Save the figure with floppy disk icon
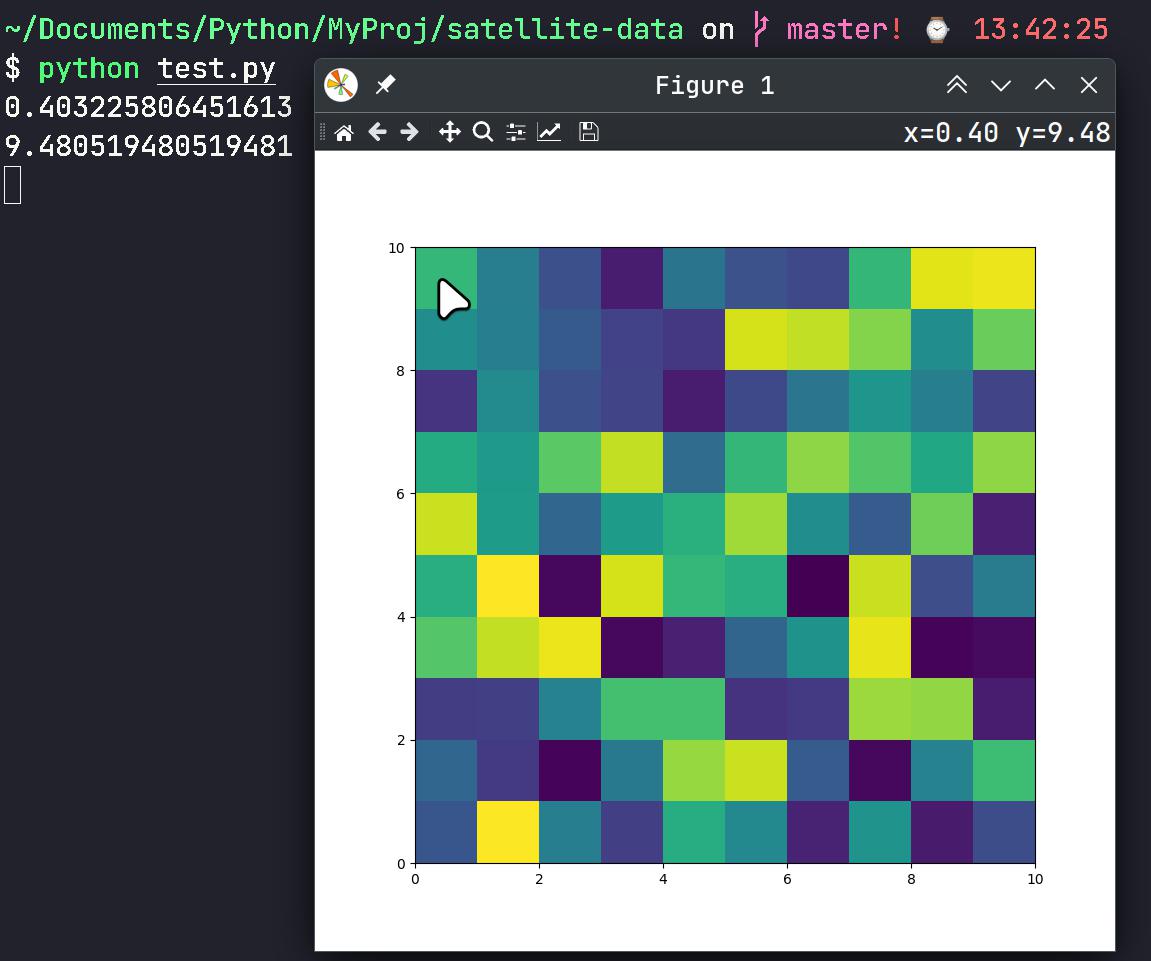Image resolution: width=1151 pixels, height=961 pixels. coord(589,132)
